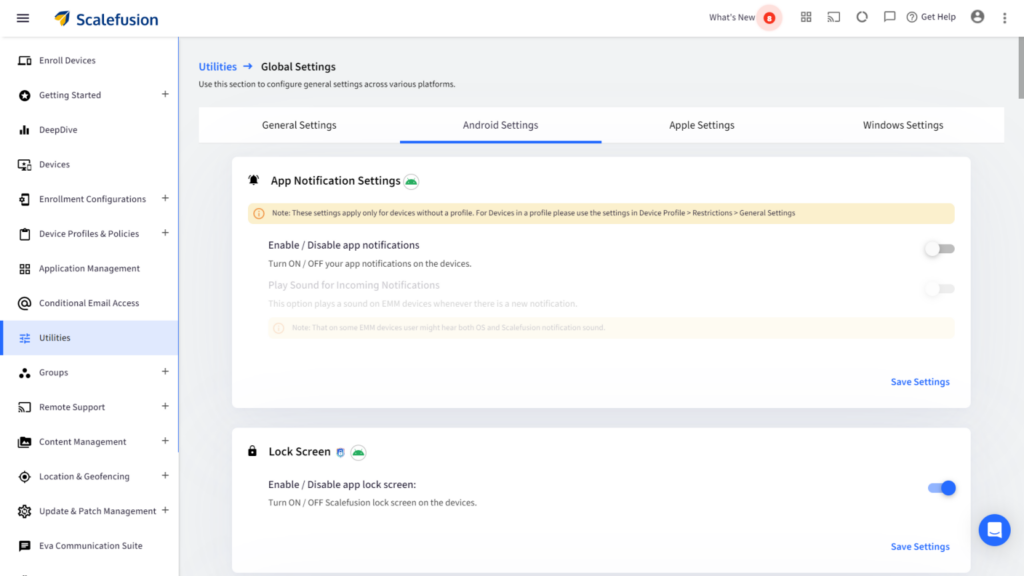Turn off the app lock screen switch
The image size is (1024, 576).
coord(941,488)
